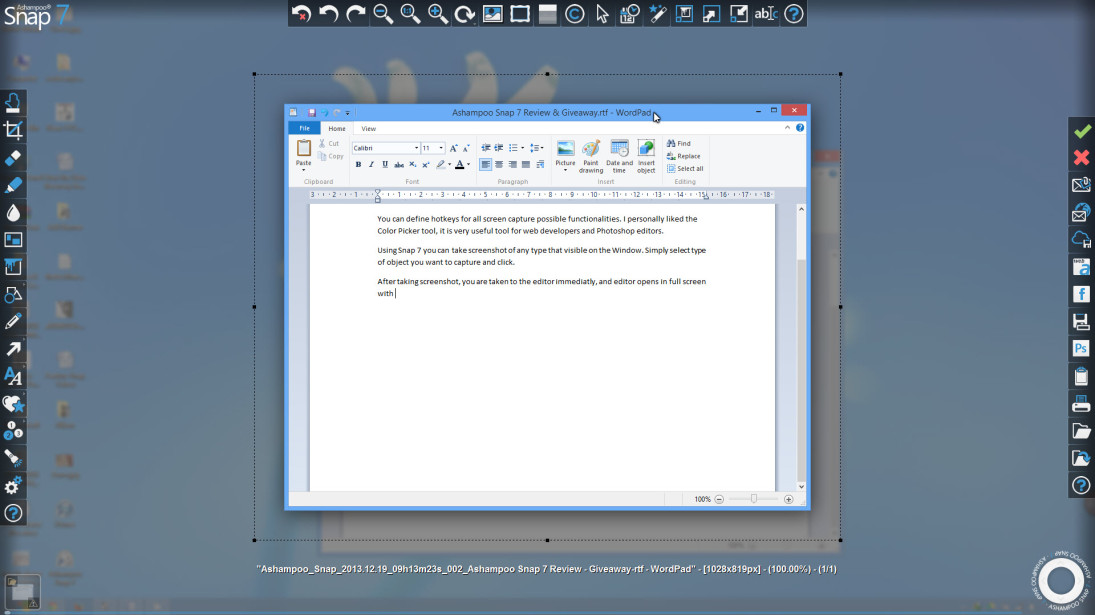This screenshot has width=1095, height=615.
Task: Click the abc text cursor toolbar icon
Action: pos(766,14)
